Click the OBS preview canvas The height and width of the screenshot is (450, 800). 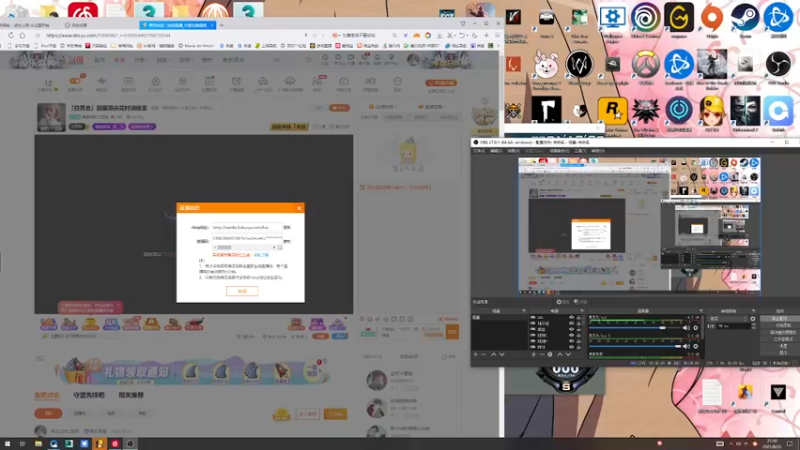point(639,227)
